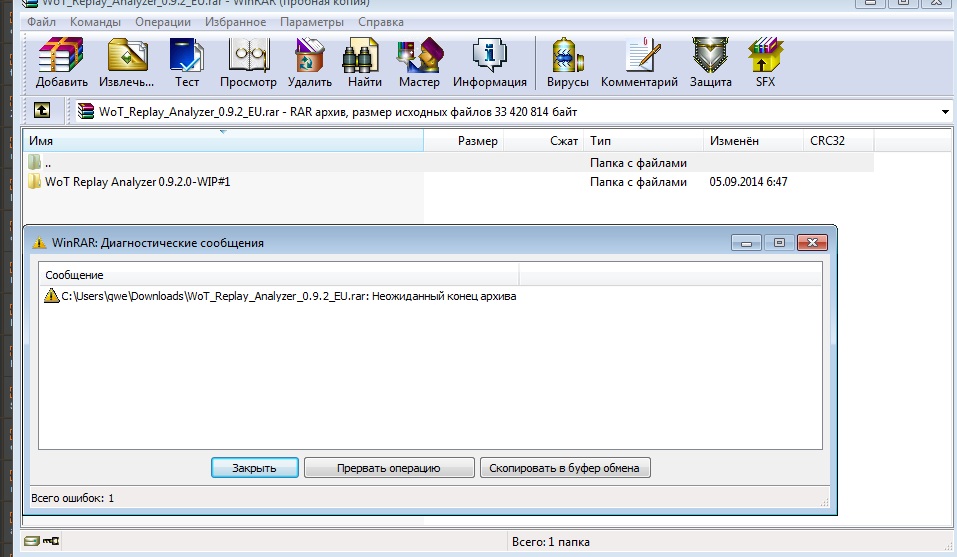Open the Команды menu
957x557 pixels.
pyautogui.click(x=95, y=22)
